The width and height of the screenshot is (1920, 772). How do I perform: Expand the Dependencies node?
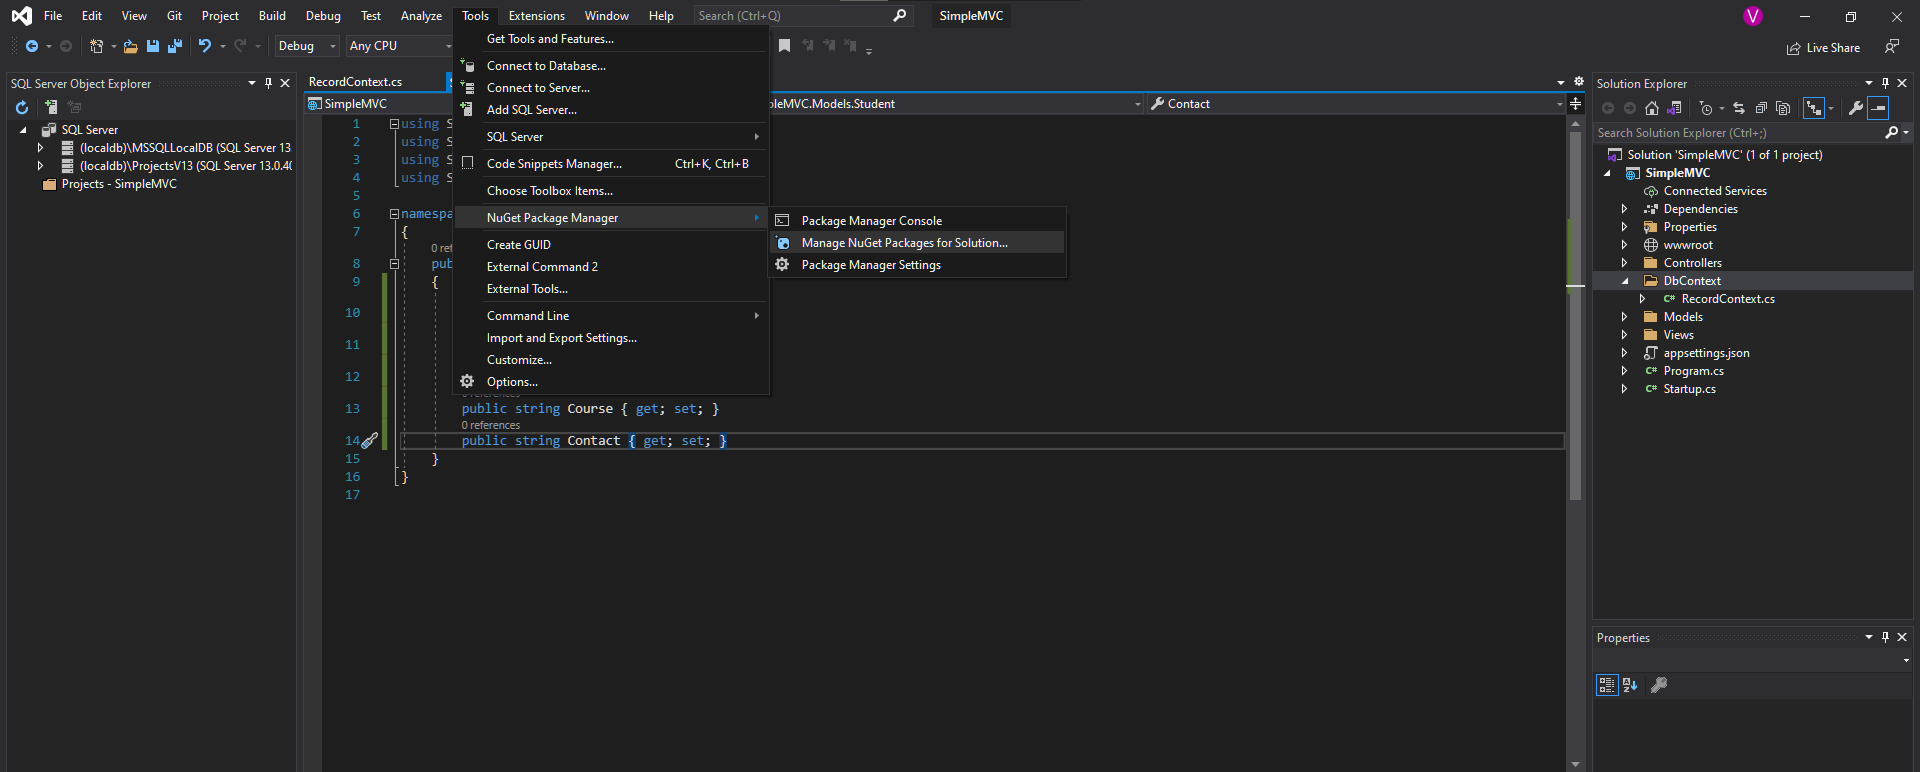tap(1624, 209)
